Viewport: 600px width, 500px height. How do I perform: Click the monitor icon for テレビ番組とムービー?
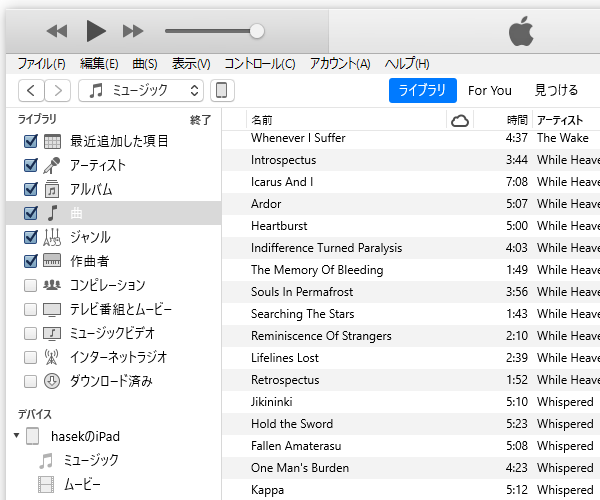tap(52, 309)
